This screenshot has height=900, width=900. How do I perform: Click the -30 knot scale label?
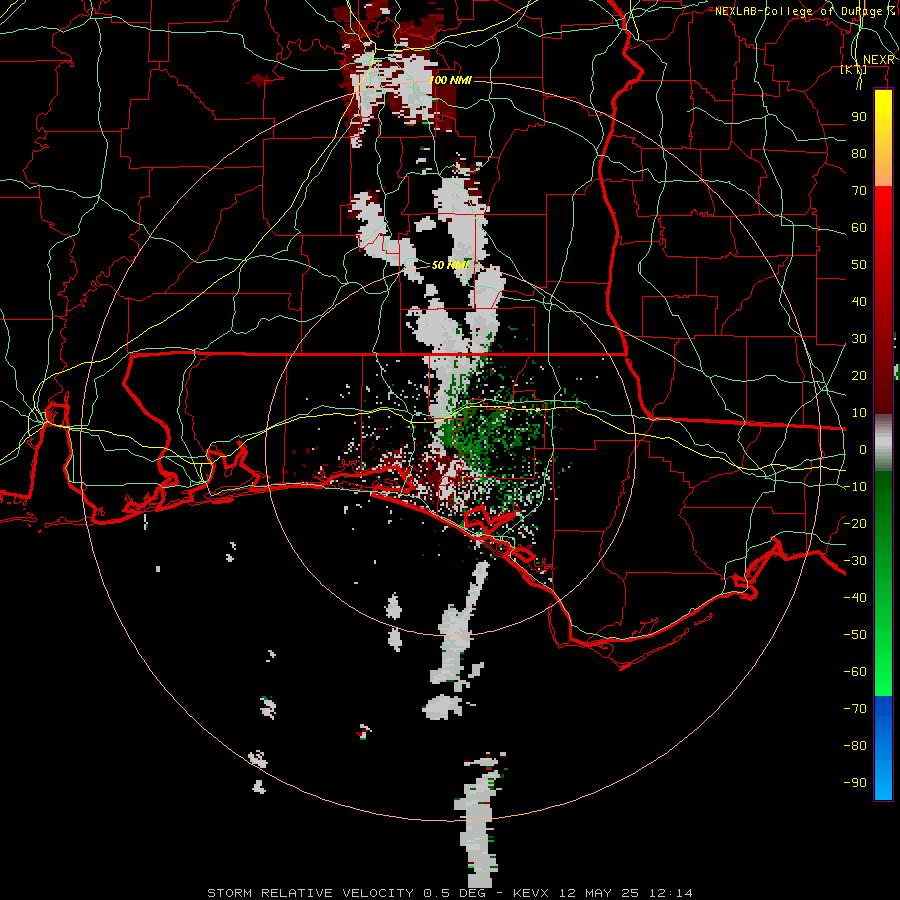pyautogui.click(x=855, y=561)
